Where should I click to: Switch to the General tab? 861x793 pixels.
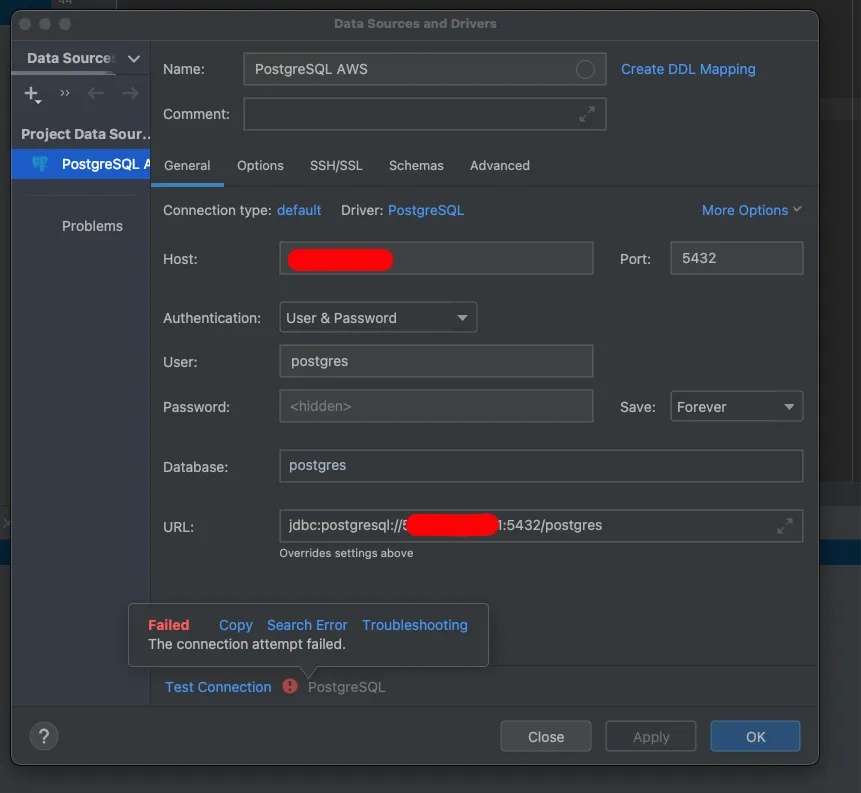click(187, 165)
